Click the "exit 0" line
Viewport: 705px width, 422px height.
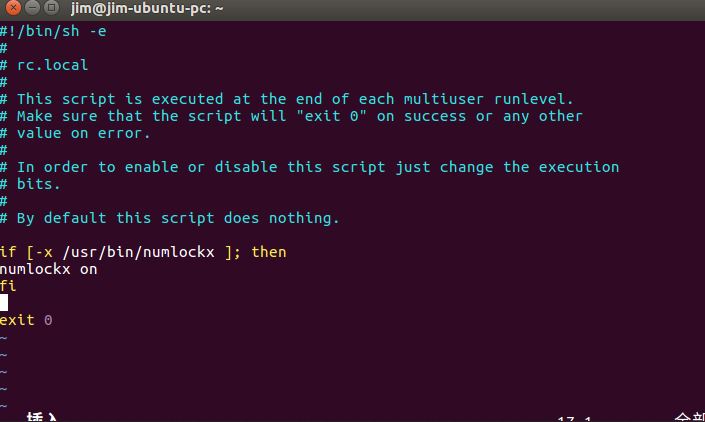(26, 320)
